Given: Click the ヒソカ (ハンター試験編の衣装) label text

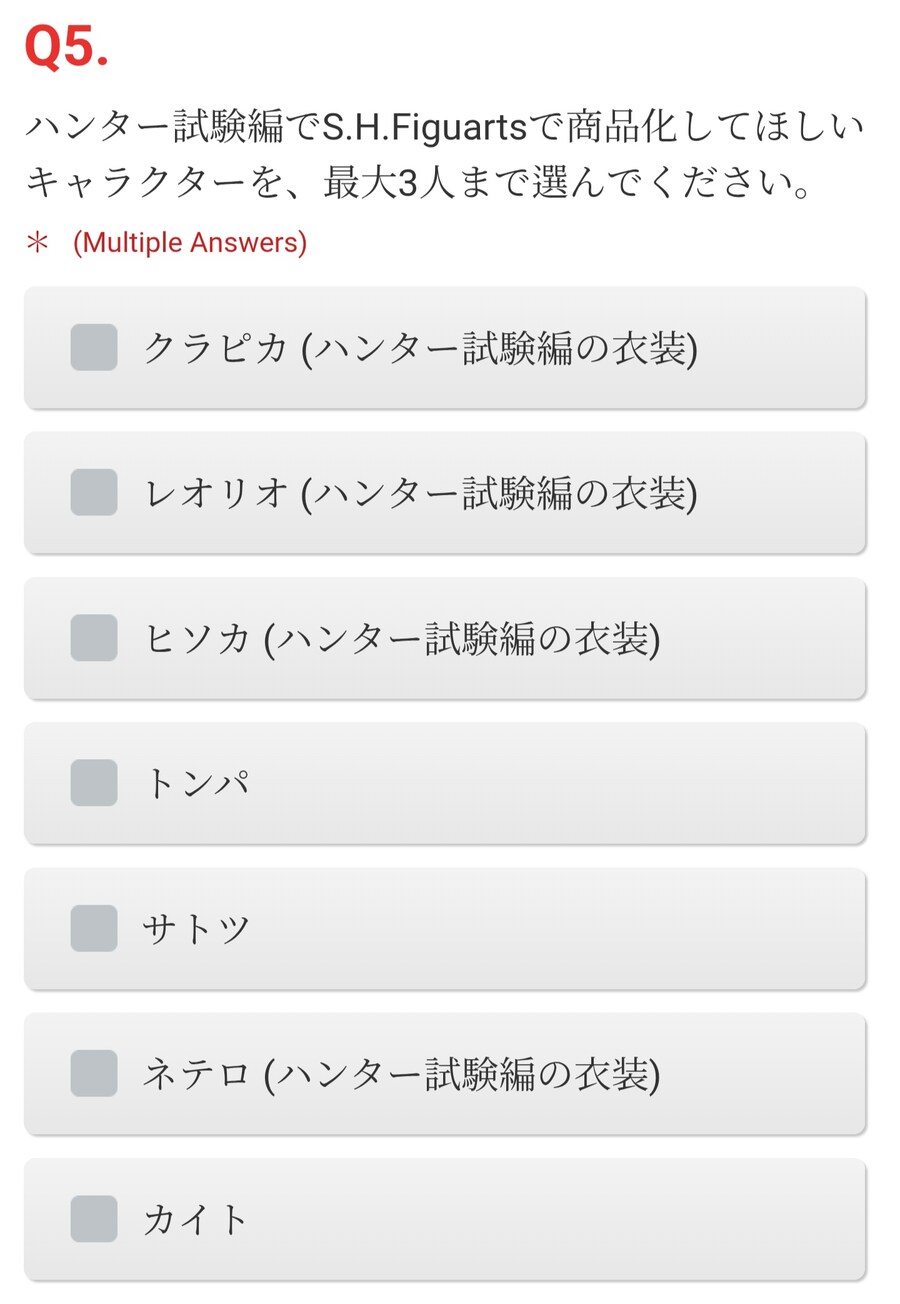Looking at the screenshot, I should (402, 639).
